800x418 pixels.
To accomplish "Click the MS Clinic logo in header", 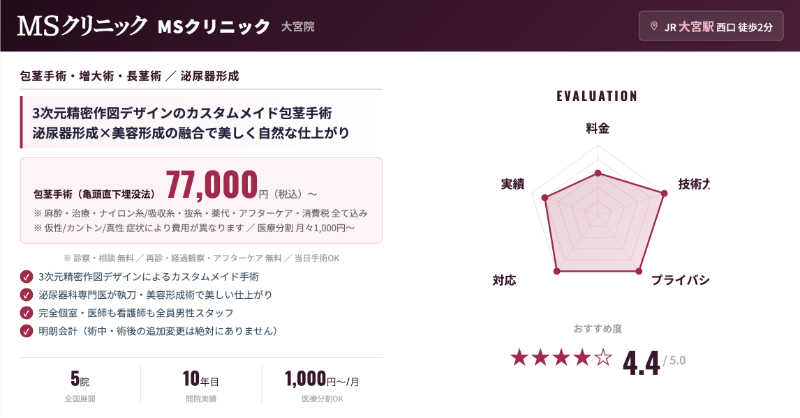I will point(82,25).
